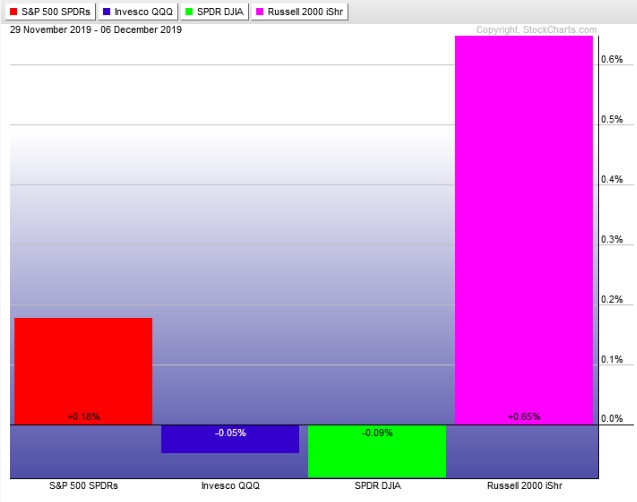The height and width of the screenshot is (502, 637).
Task: Click the 0.1% y-axis tick label
Action: 612,359
